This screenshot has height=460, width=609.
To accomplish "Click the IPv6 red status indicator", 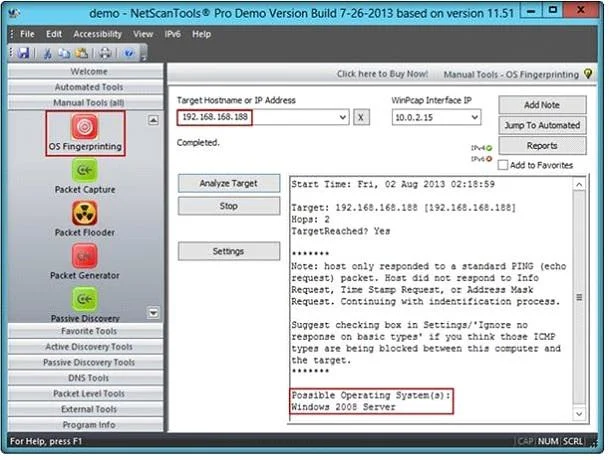I will tap(489, 159).
